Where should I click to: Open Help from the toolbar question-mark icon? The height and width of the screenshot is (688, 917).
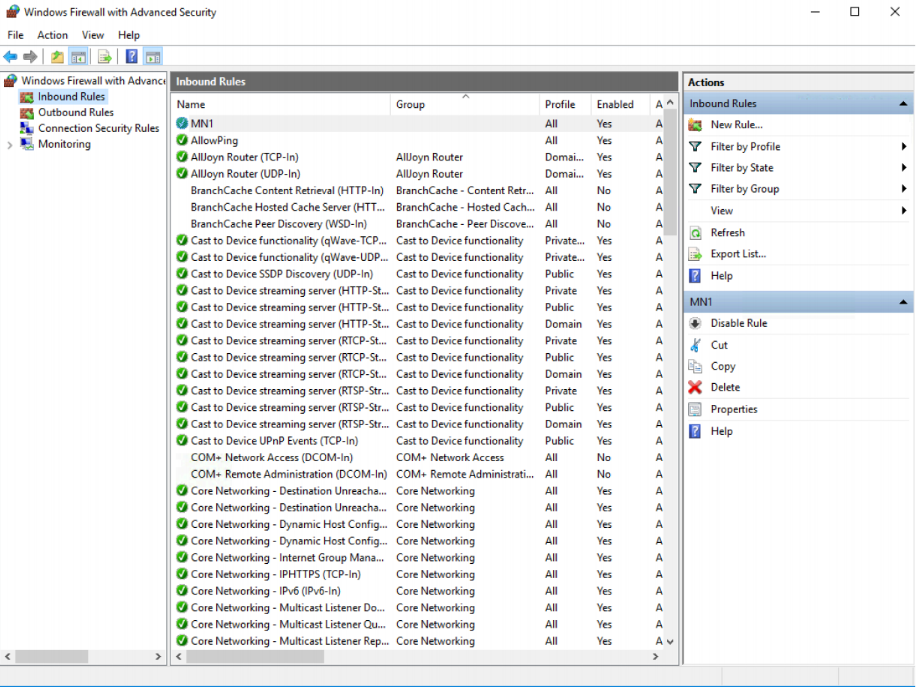[132, 57]
